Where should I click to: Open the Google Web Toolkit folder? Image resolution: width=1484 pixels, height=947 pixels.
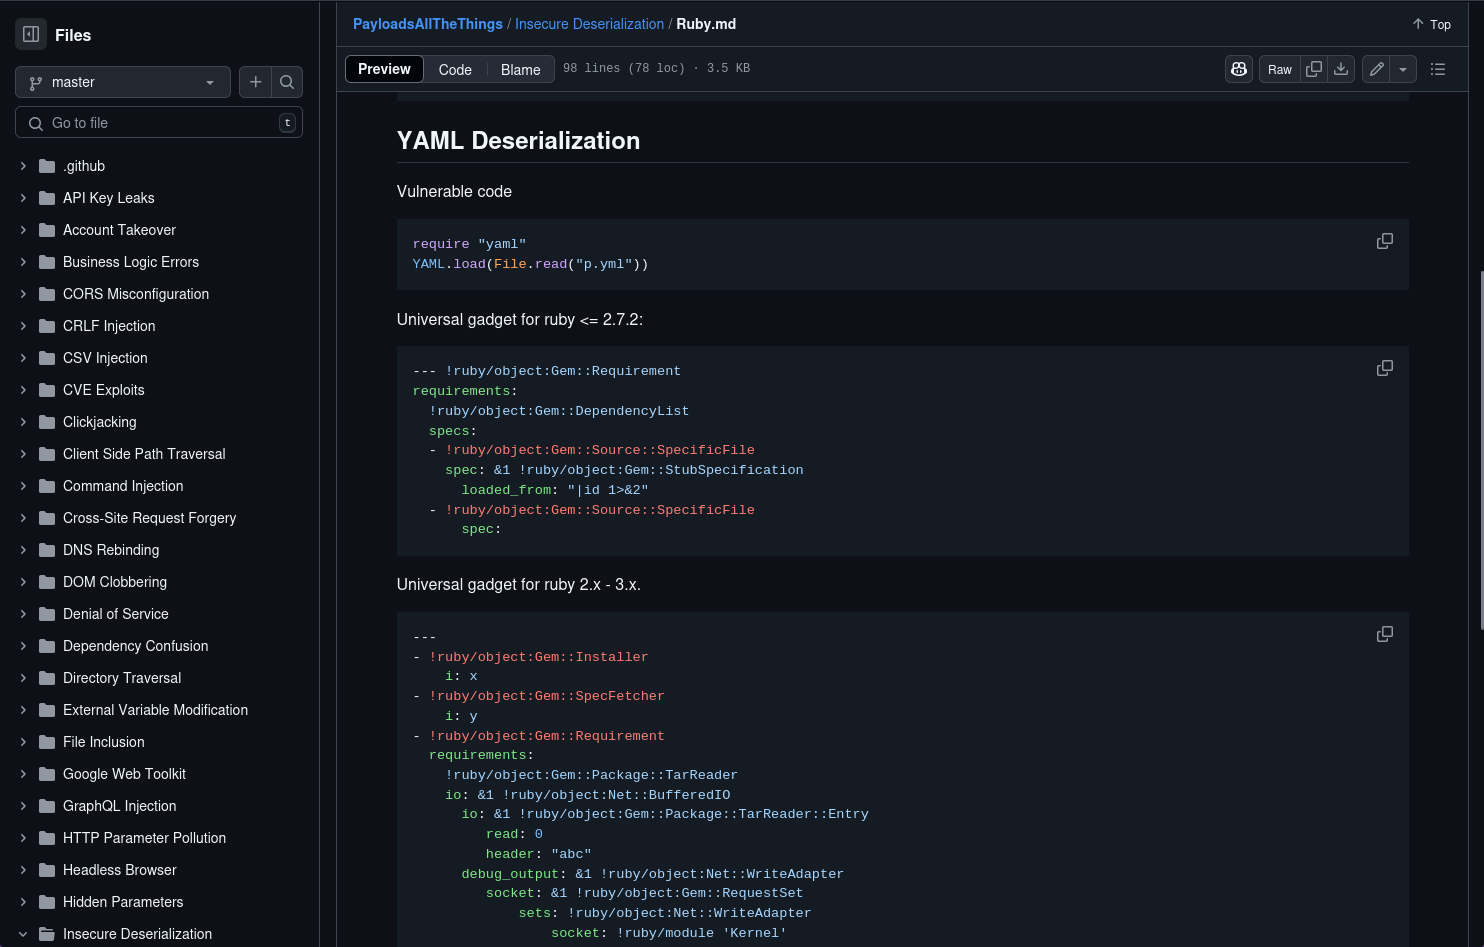[x=124, y=774]
